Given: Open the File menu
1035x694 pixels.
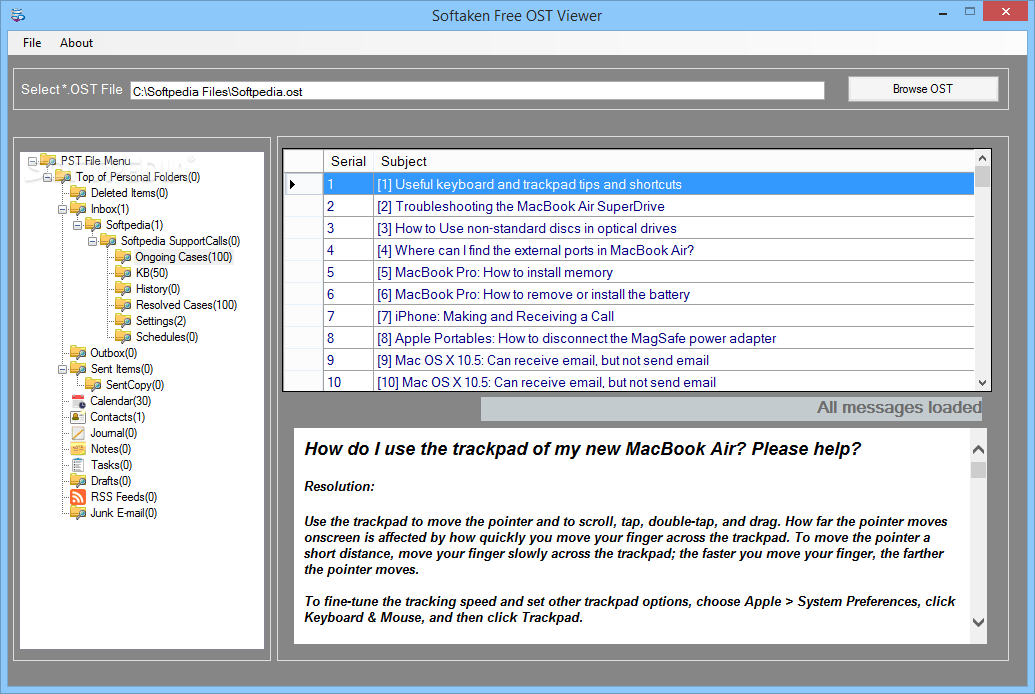Looking at the screenshot, I should pyautogui.click(x=32, y=43).
